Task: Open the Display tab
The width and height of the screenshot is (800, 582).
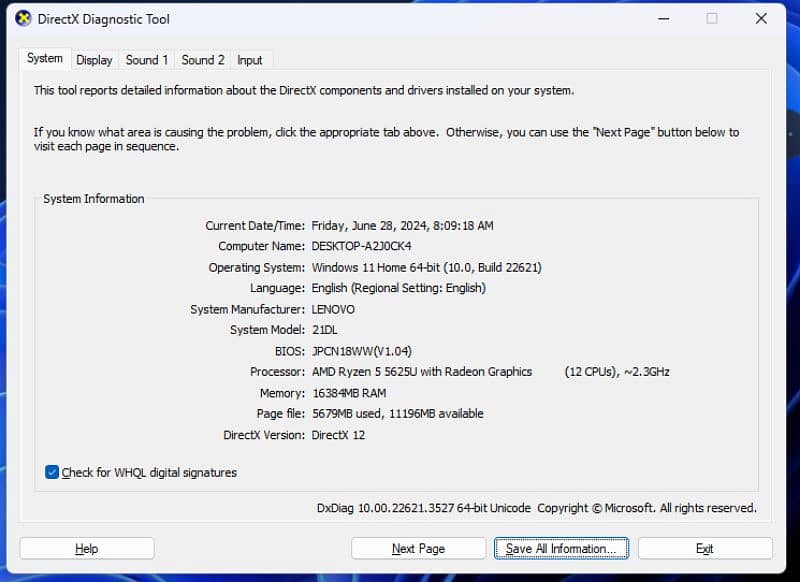Action: tap(94, 60)
